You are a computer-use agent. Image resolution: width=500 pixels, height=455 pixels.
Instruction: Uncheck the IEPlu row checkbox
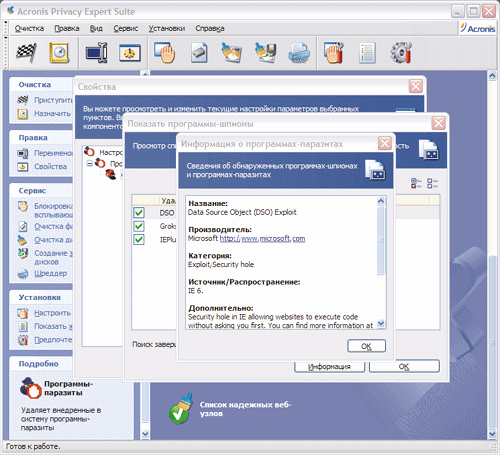point(139,240)
